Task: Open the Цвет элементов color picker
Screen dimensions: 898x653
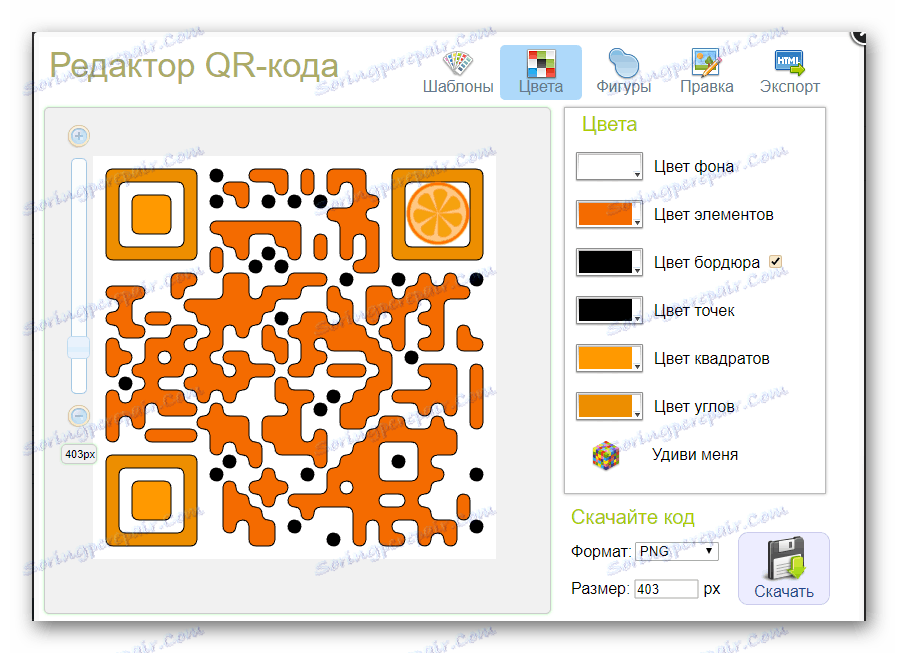Action: click(609, 215)
